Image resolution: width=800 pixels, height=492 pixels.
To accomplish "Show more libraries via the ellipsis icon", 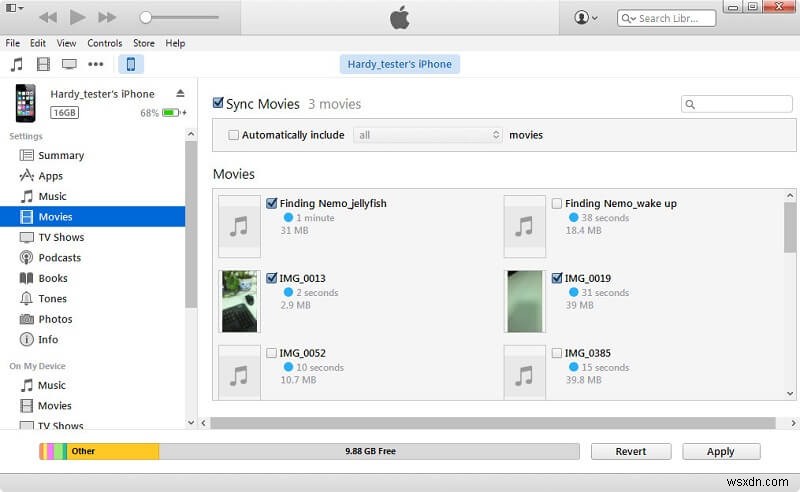I will pos(95,64).
